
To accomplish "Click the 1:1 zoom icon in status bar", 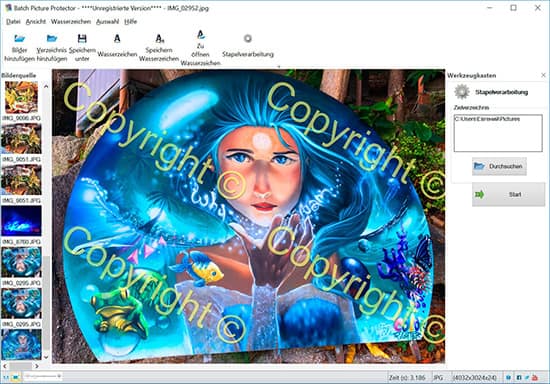I will (6, 377).
